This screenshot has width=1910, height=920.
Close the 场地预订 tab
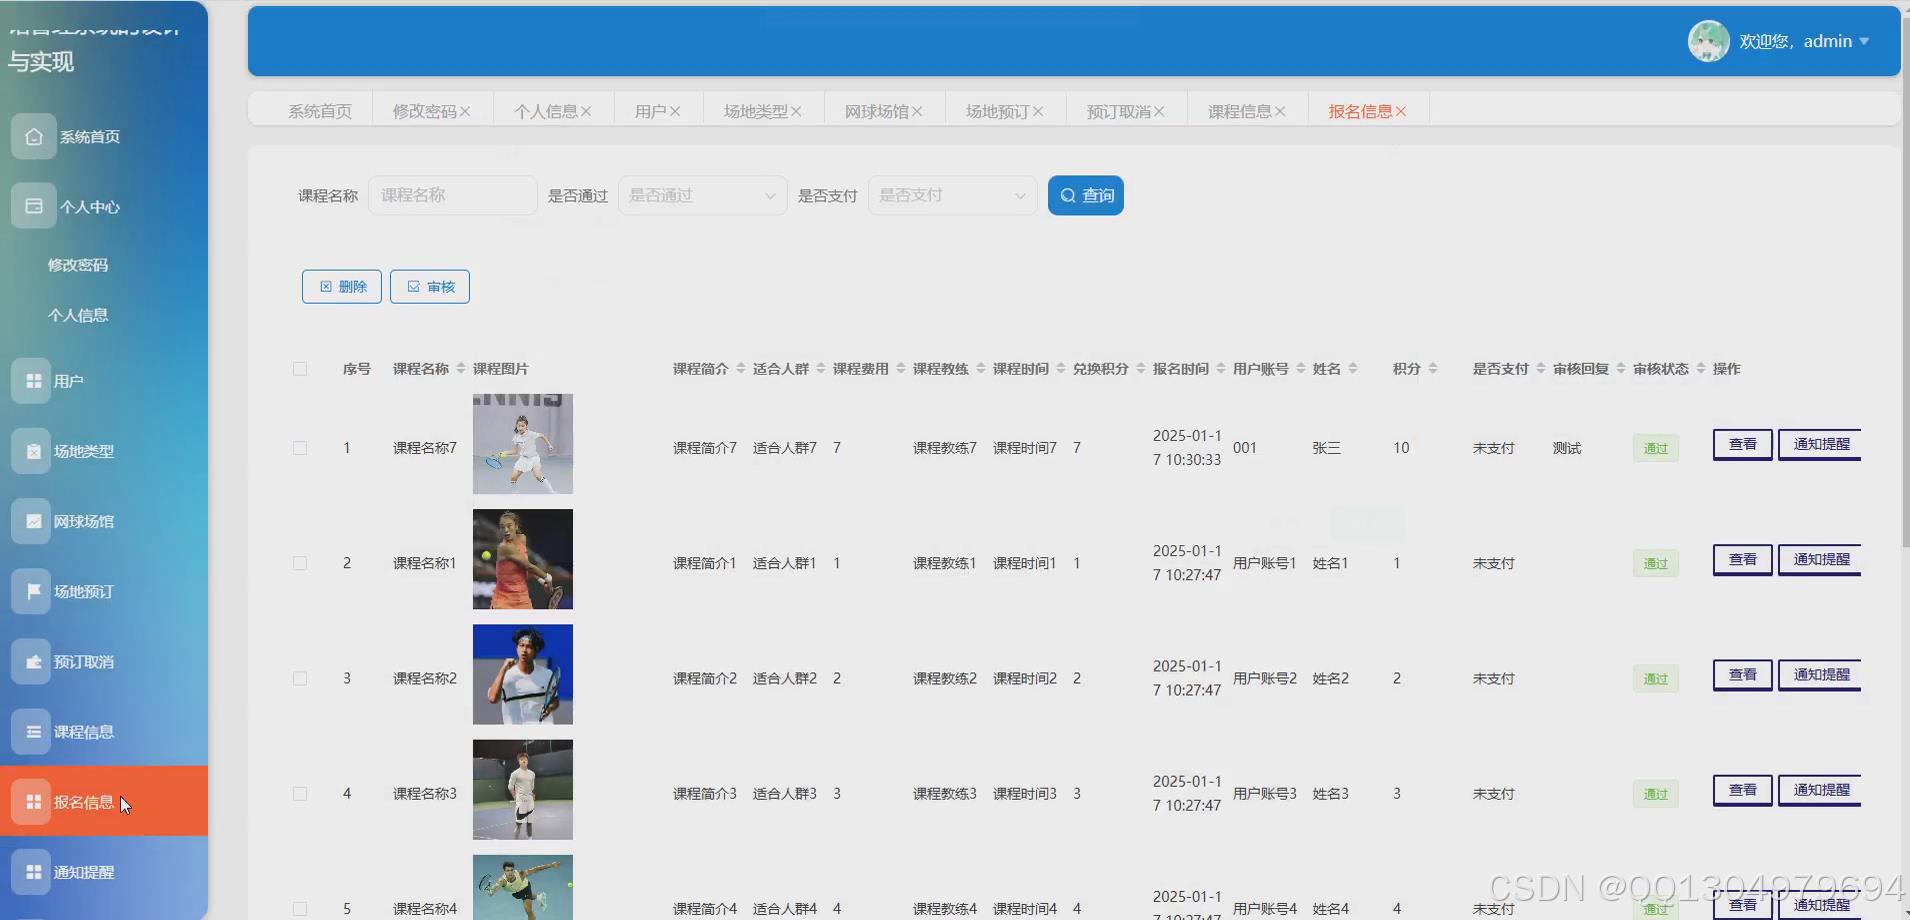[x=1038, y=112]
